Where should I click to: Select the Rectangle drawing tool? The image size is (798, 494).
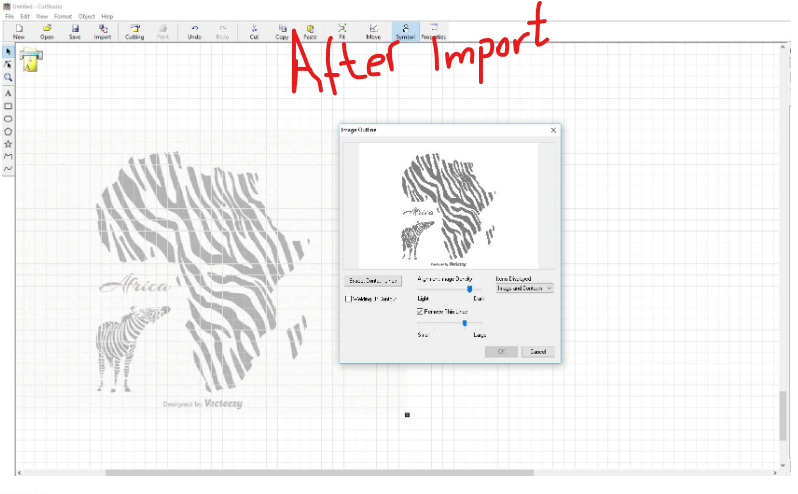[8, 106]
